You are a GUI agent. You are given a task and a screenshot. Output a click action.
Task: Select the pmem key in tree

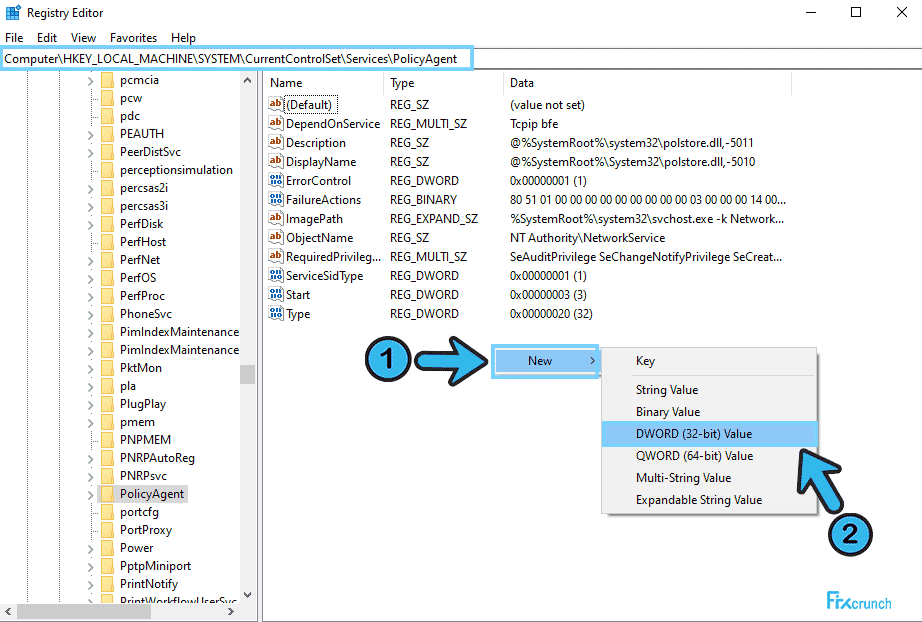tap(138, 422)
